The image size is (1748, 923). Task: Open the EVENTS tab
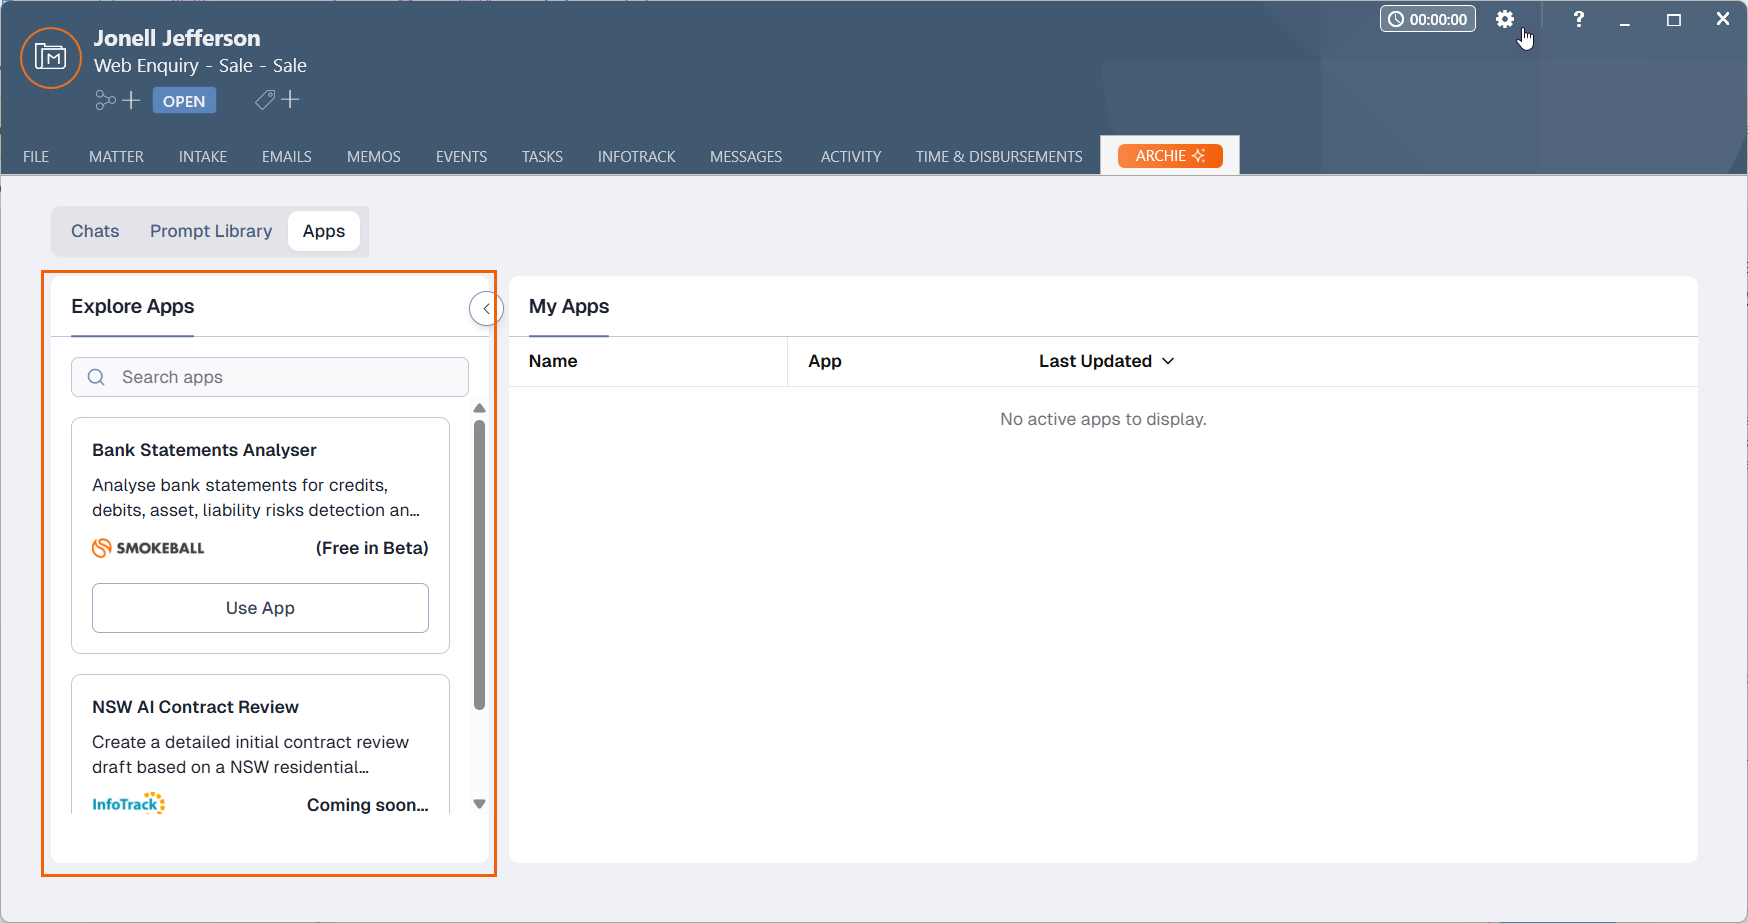click(461, 157)
